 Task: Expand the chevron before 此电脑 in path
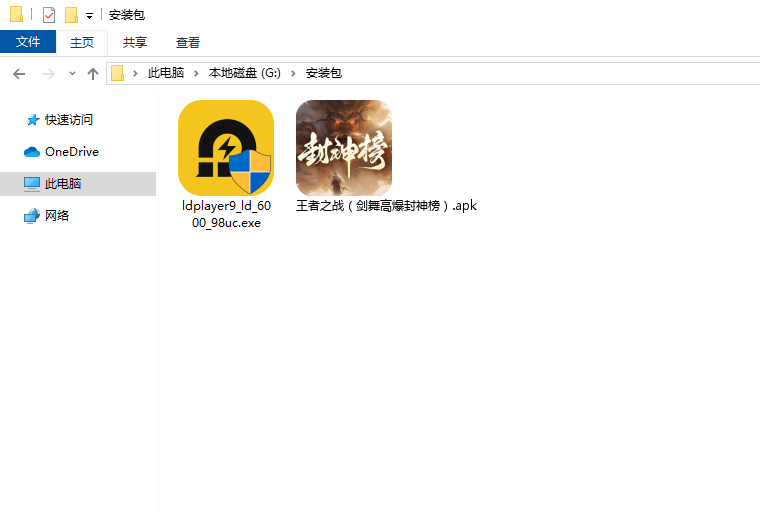[x=135, y=73]
